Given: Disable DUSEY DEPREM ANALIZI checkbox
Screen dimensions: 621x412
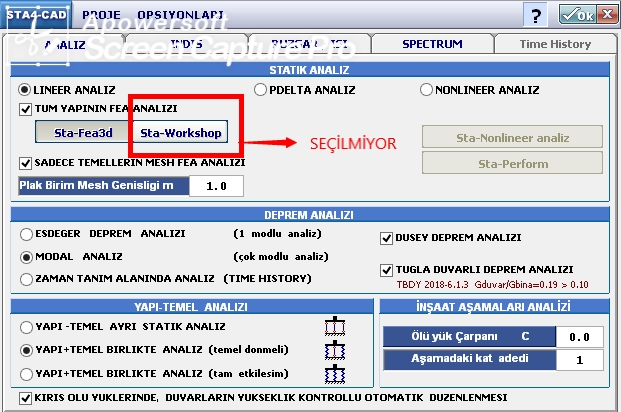Looking at the screenshot, I should click(x=387, y=238).
